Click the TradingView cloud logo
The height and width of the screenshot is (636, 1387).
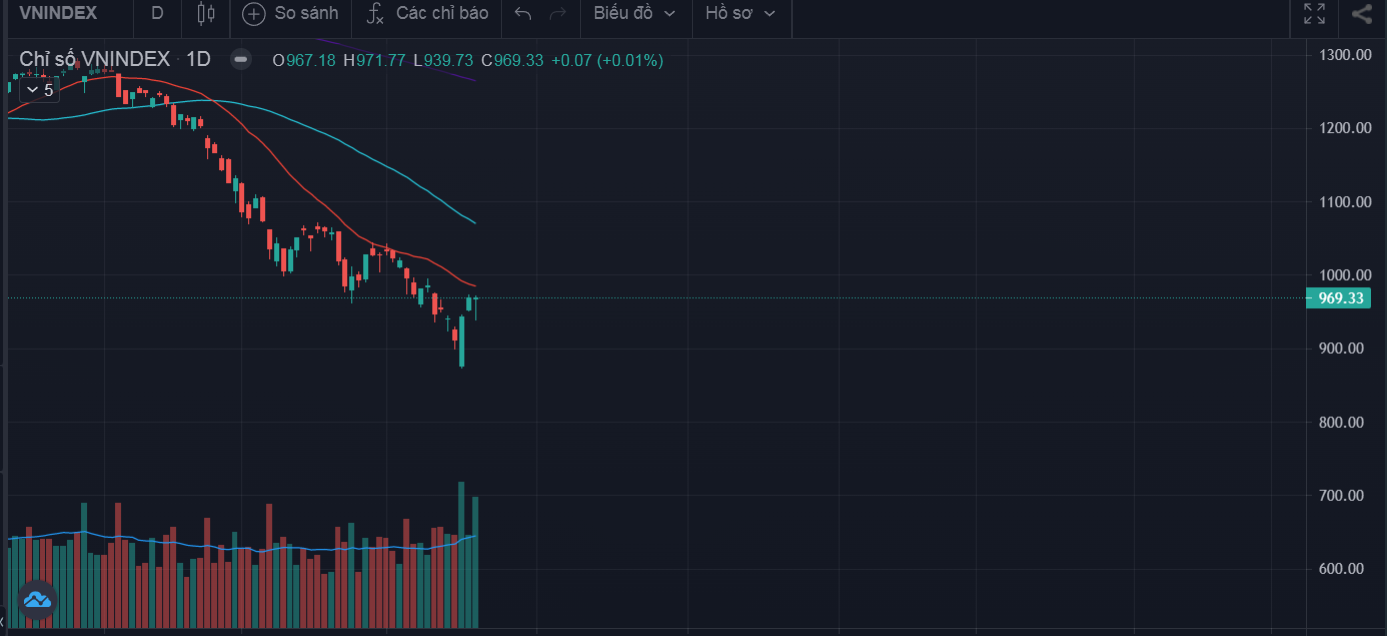coord(37,600)
